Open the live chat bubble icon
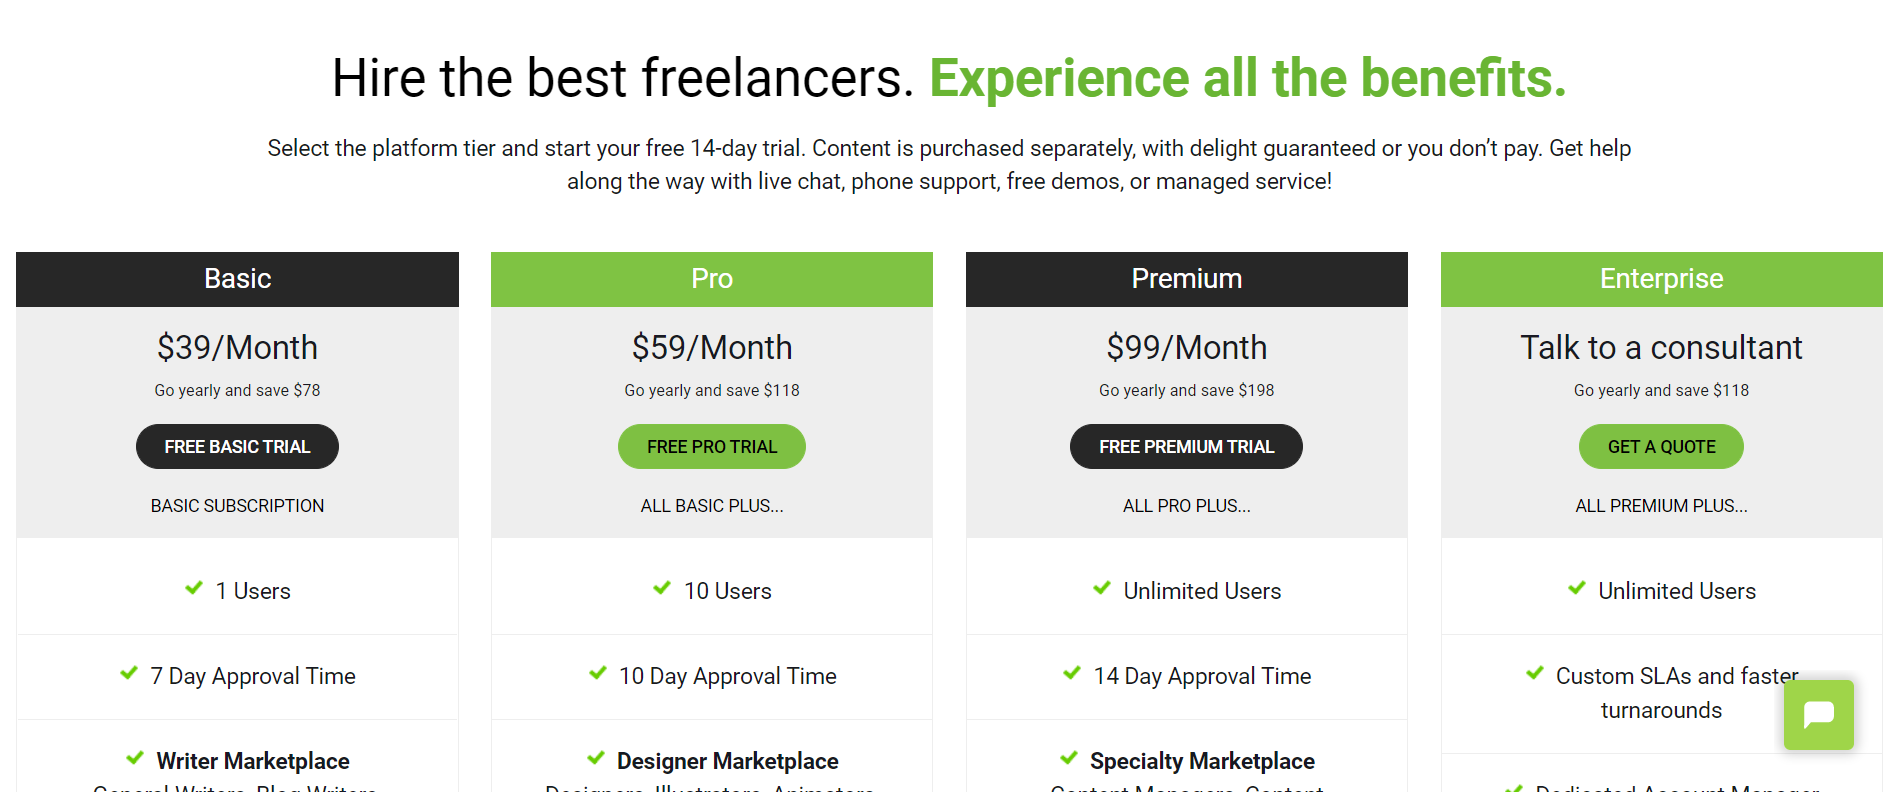Image resolution: width=1897 pixels, height=792 pixels. 1818,715
